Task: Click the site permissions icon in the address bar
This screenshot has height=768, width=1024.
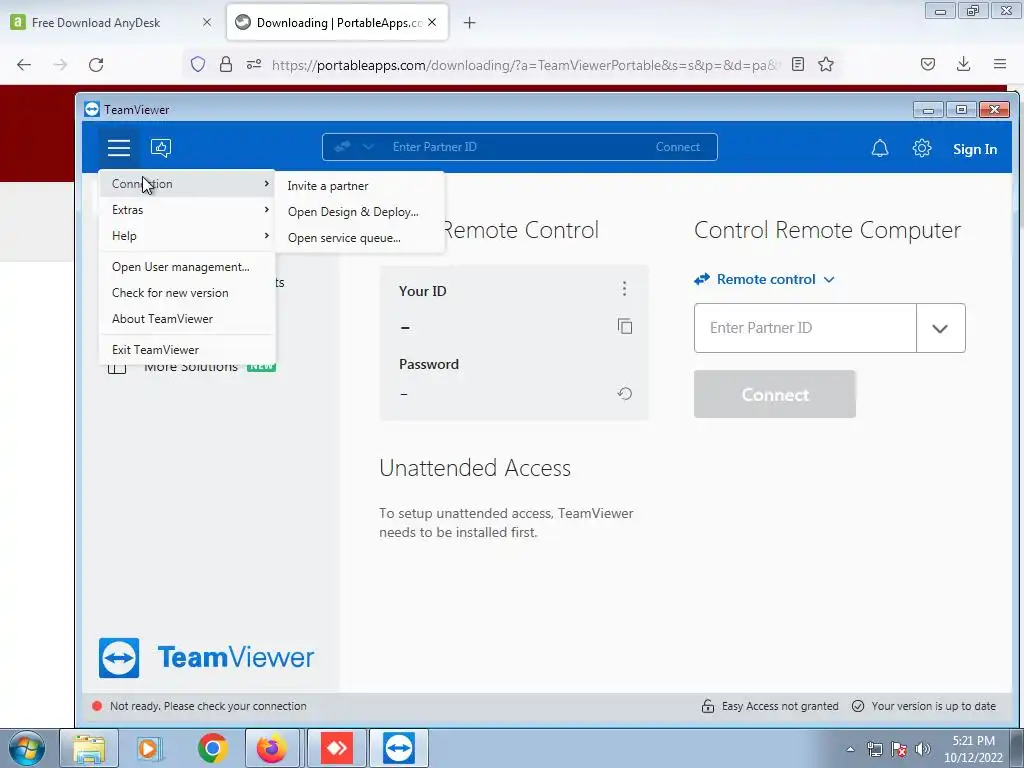Action: pos(254,64)
